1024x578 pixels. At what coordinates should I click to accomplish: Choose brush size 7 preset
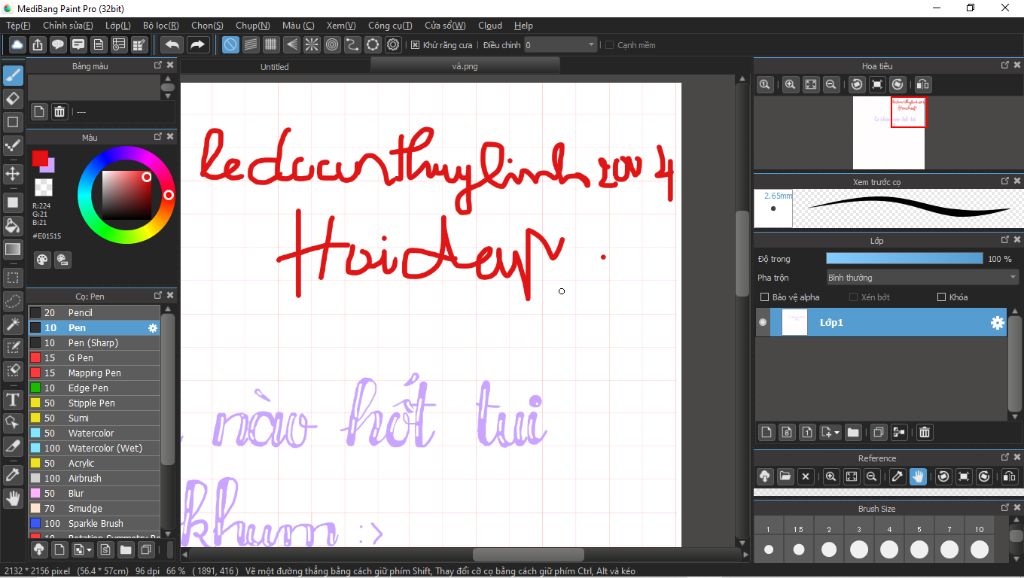(x=950, y=549)
